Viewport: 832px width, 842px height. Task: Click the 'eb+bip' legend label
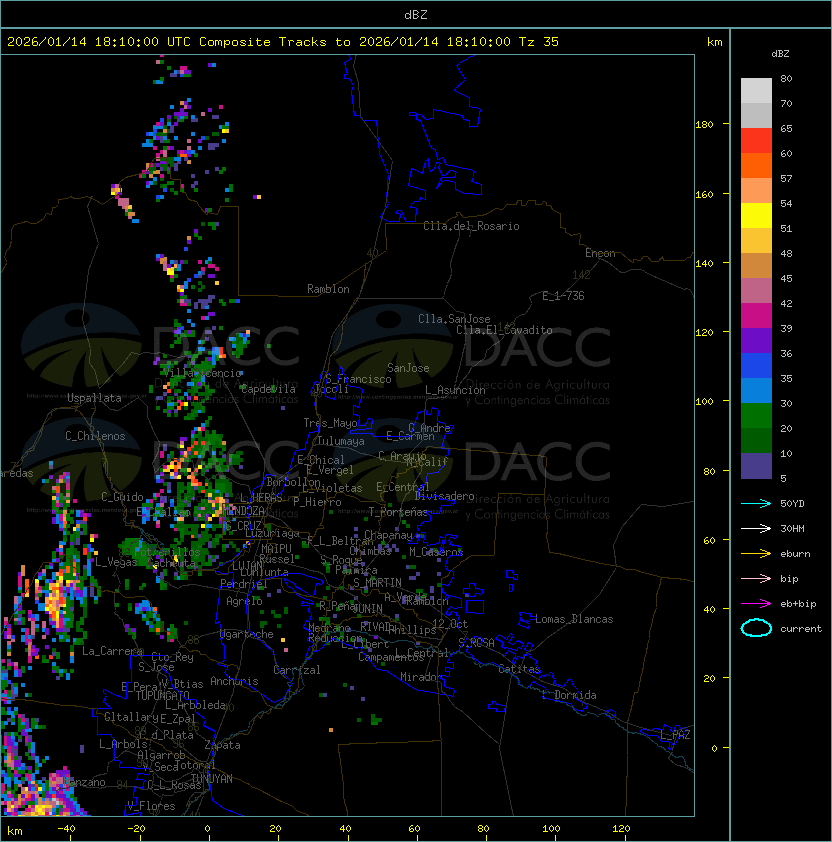point(798,604)
